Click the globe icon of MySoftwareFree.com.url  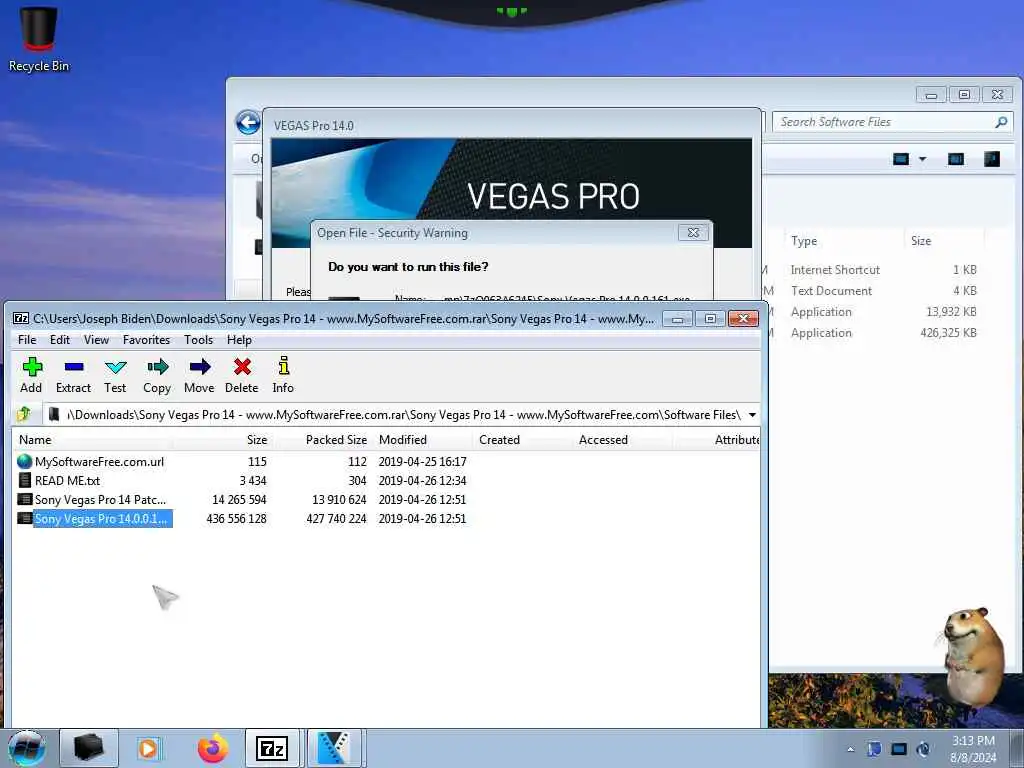pyautogui.click(x=25, y=462)
